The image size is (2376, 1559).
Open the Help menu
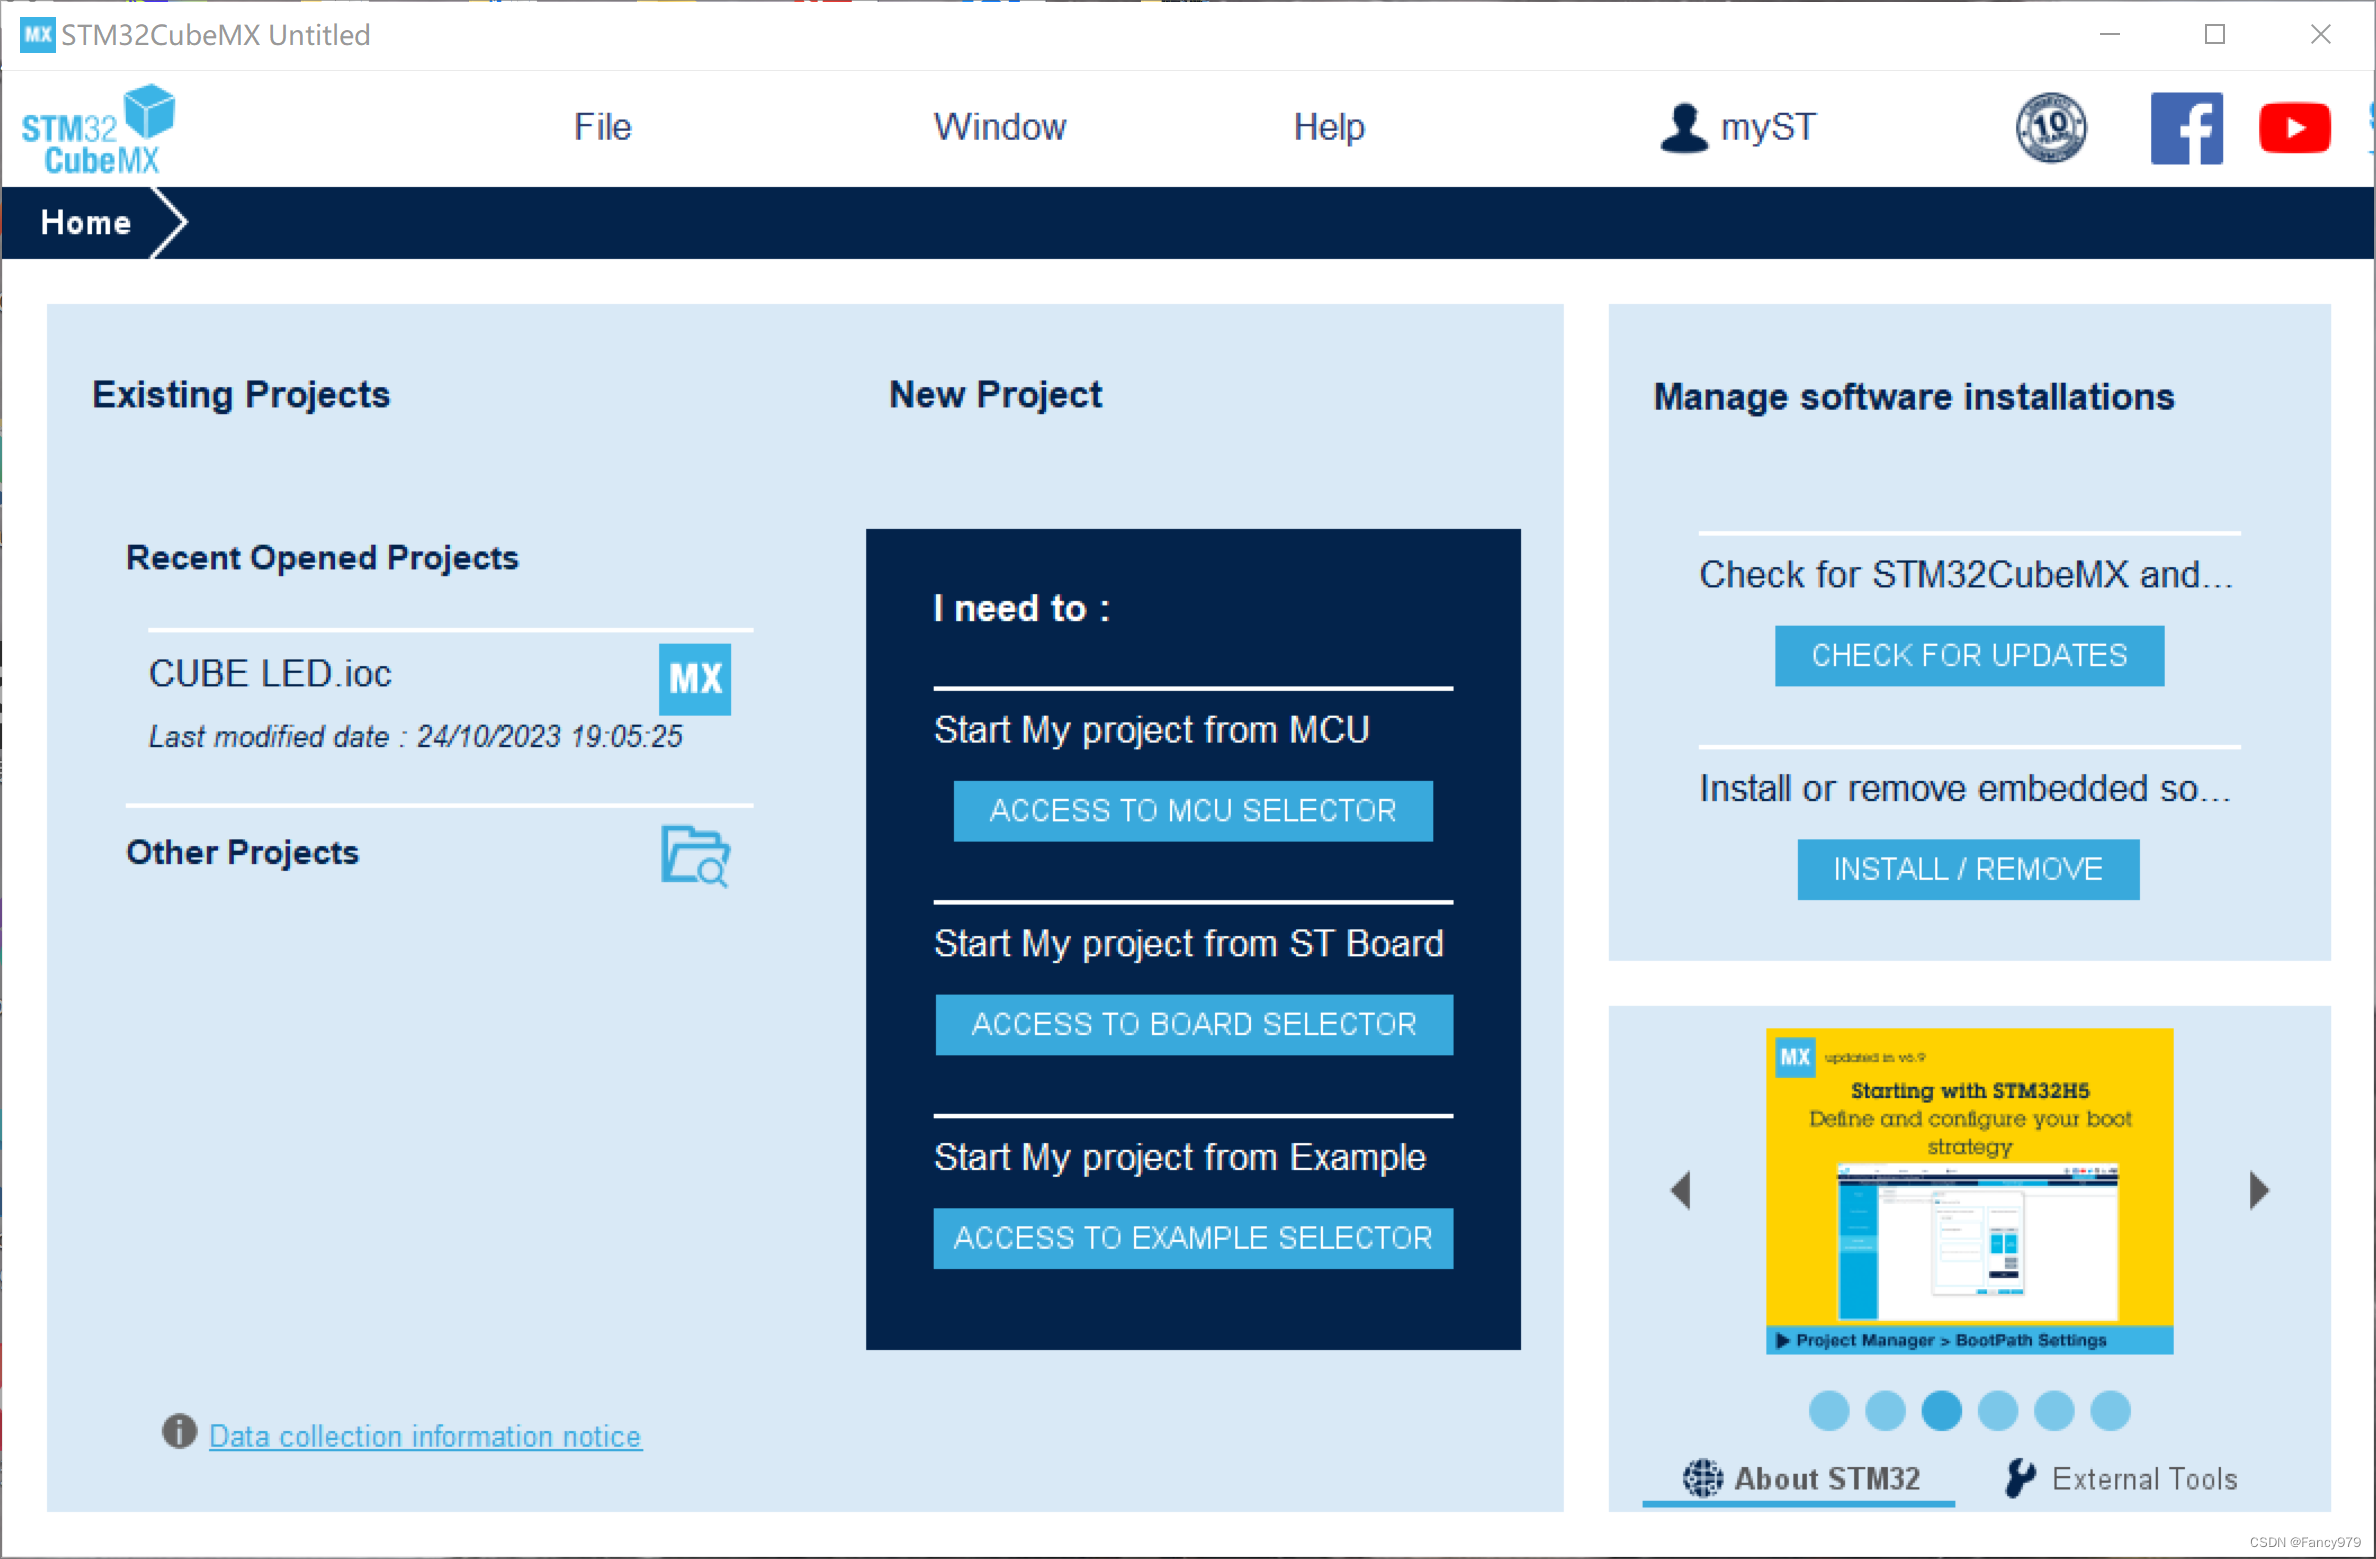[x=1328, y=128]
